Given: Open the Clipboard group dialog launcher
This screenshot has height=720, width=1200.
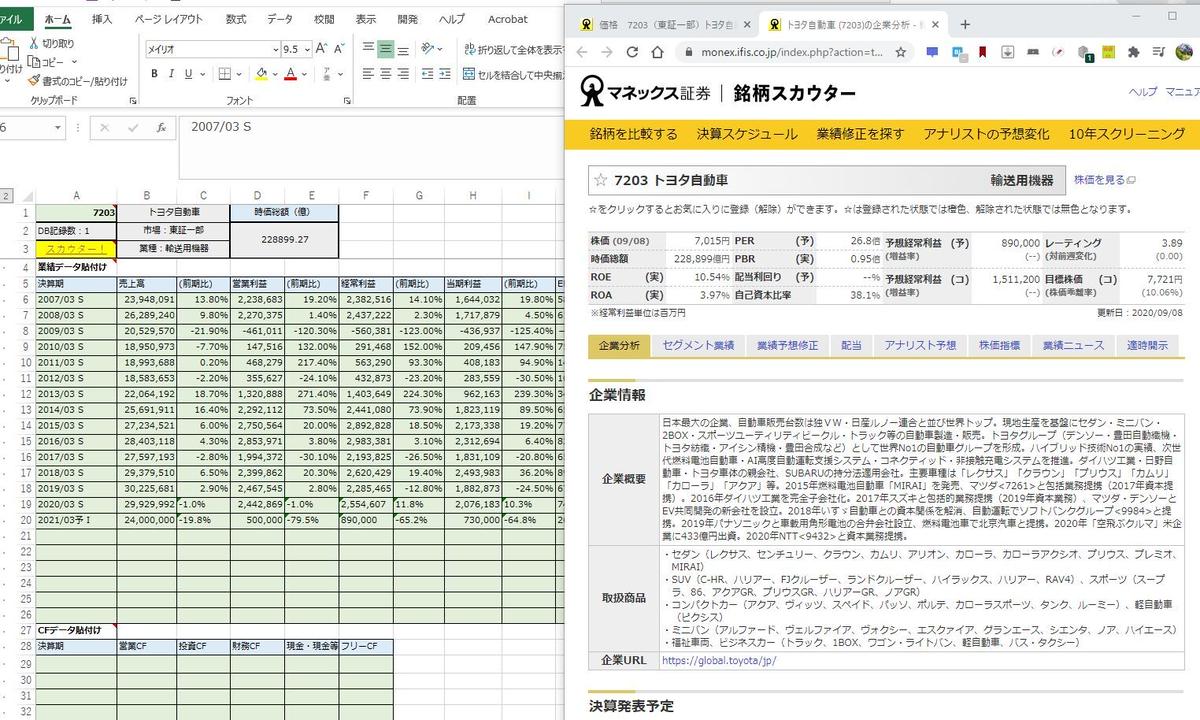Looking at the screenshot, I should pyautogui.click(x=131, y=101).
